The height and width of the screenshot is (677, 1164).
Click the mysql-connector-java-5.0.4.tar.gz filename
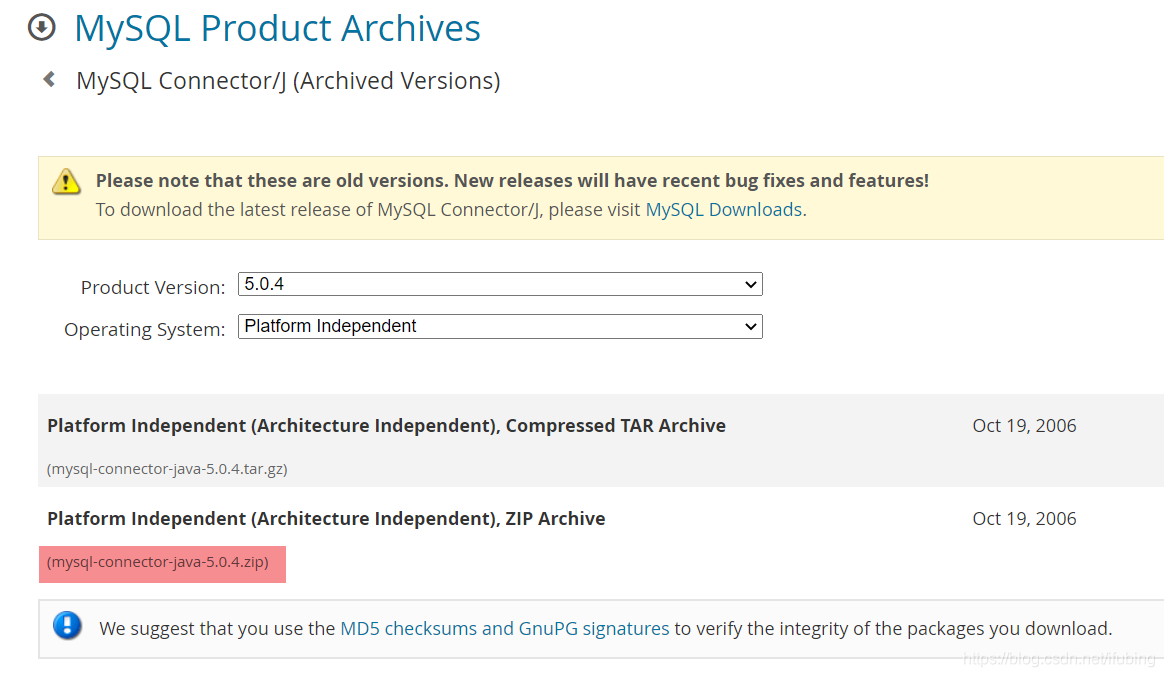166,468
